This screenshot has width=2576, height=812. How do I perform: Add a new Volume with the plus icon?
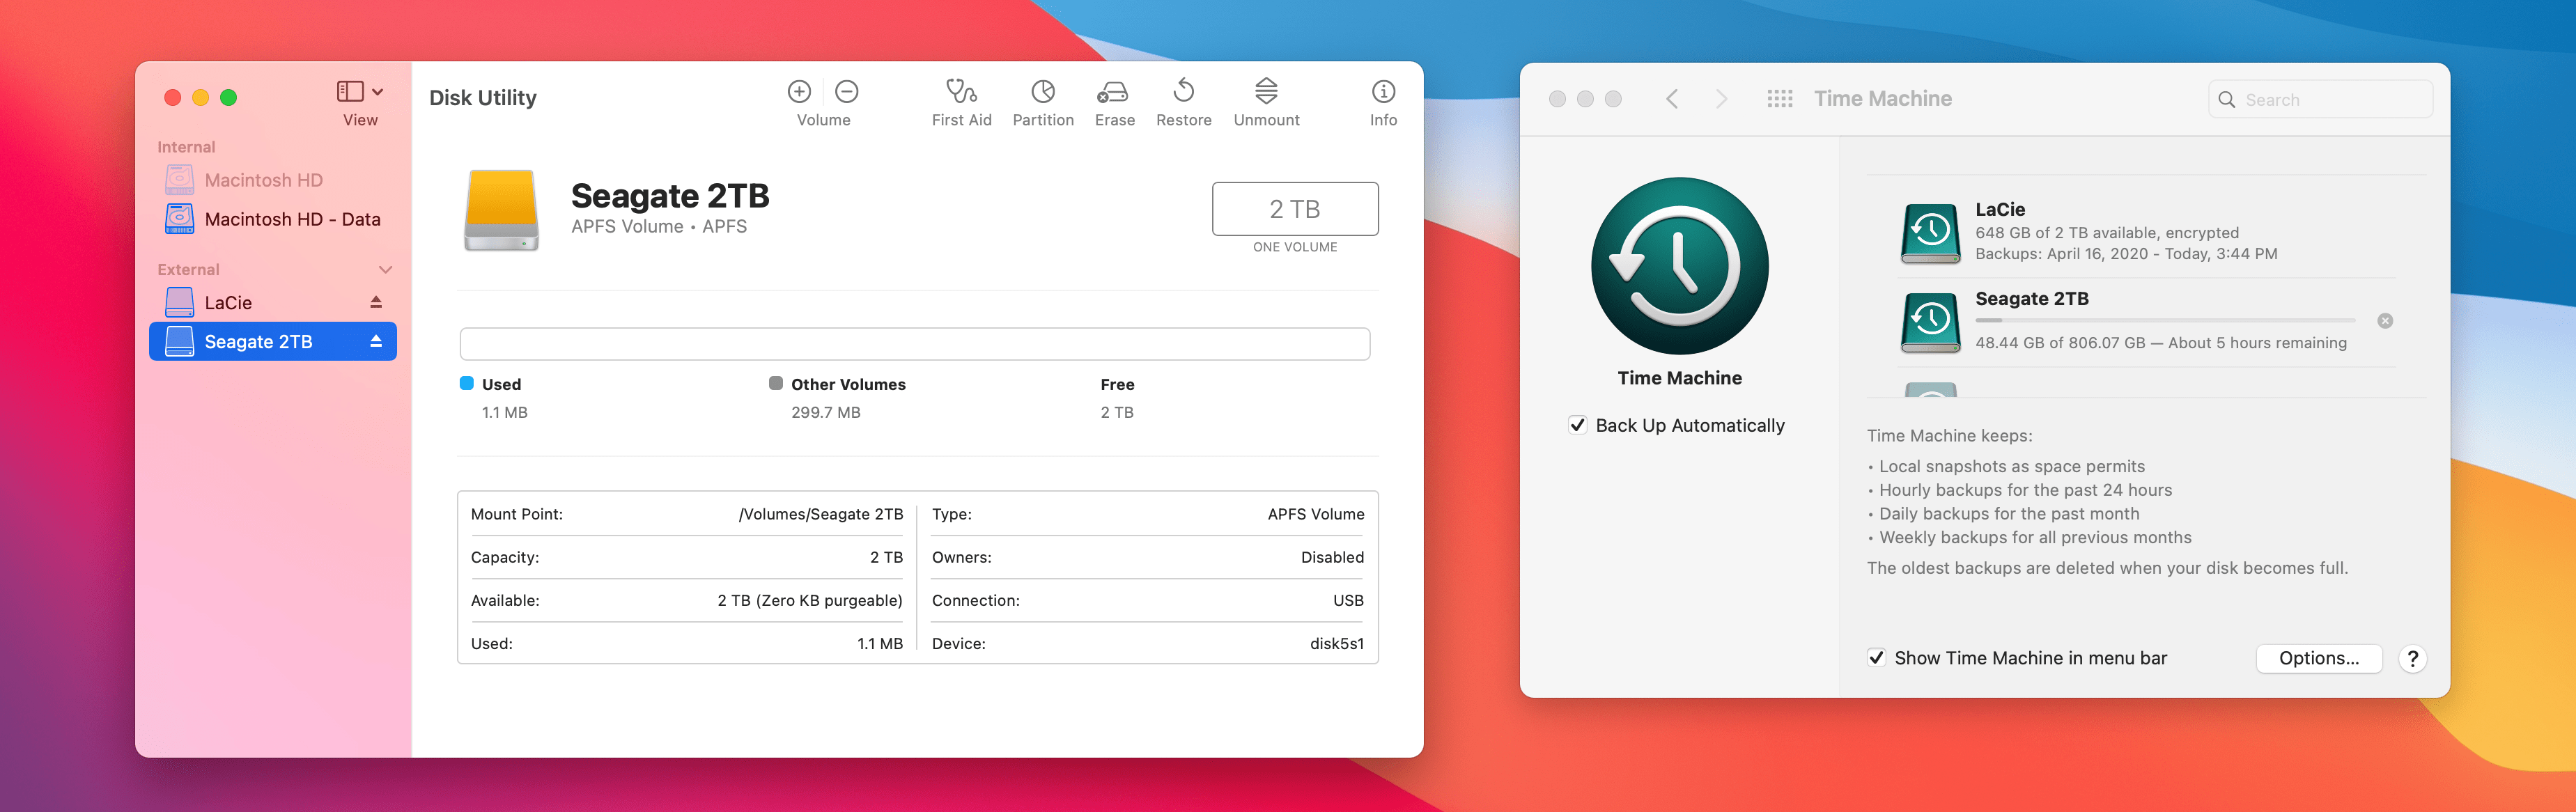(799, 91)
